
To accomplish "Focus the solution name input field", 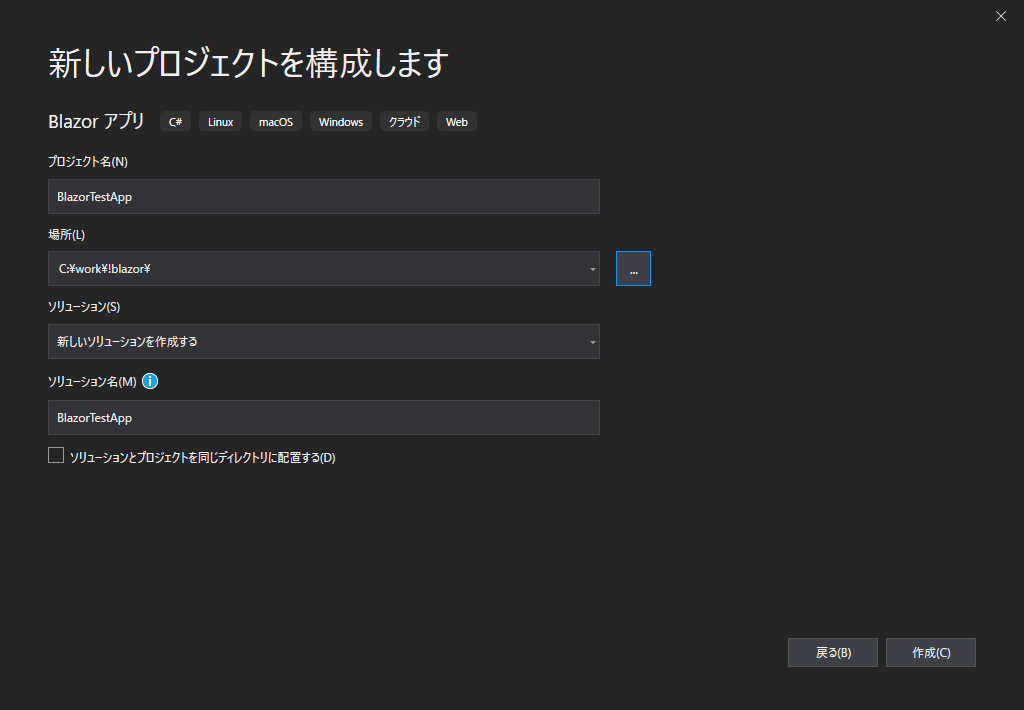I will [x=324, y=417].
